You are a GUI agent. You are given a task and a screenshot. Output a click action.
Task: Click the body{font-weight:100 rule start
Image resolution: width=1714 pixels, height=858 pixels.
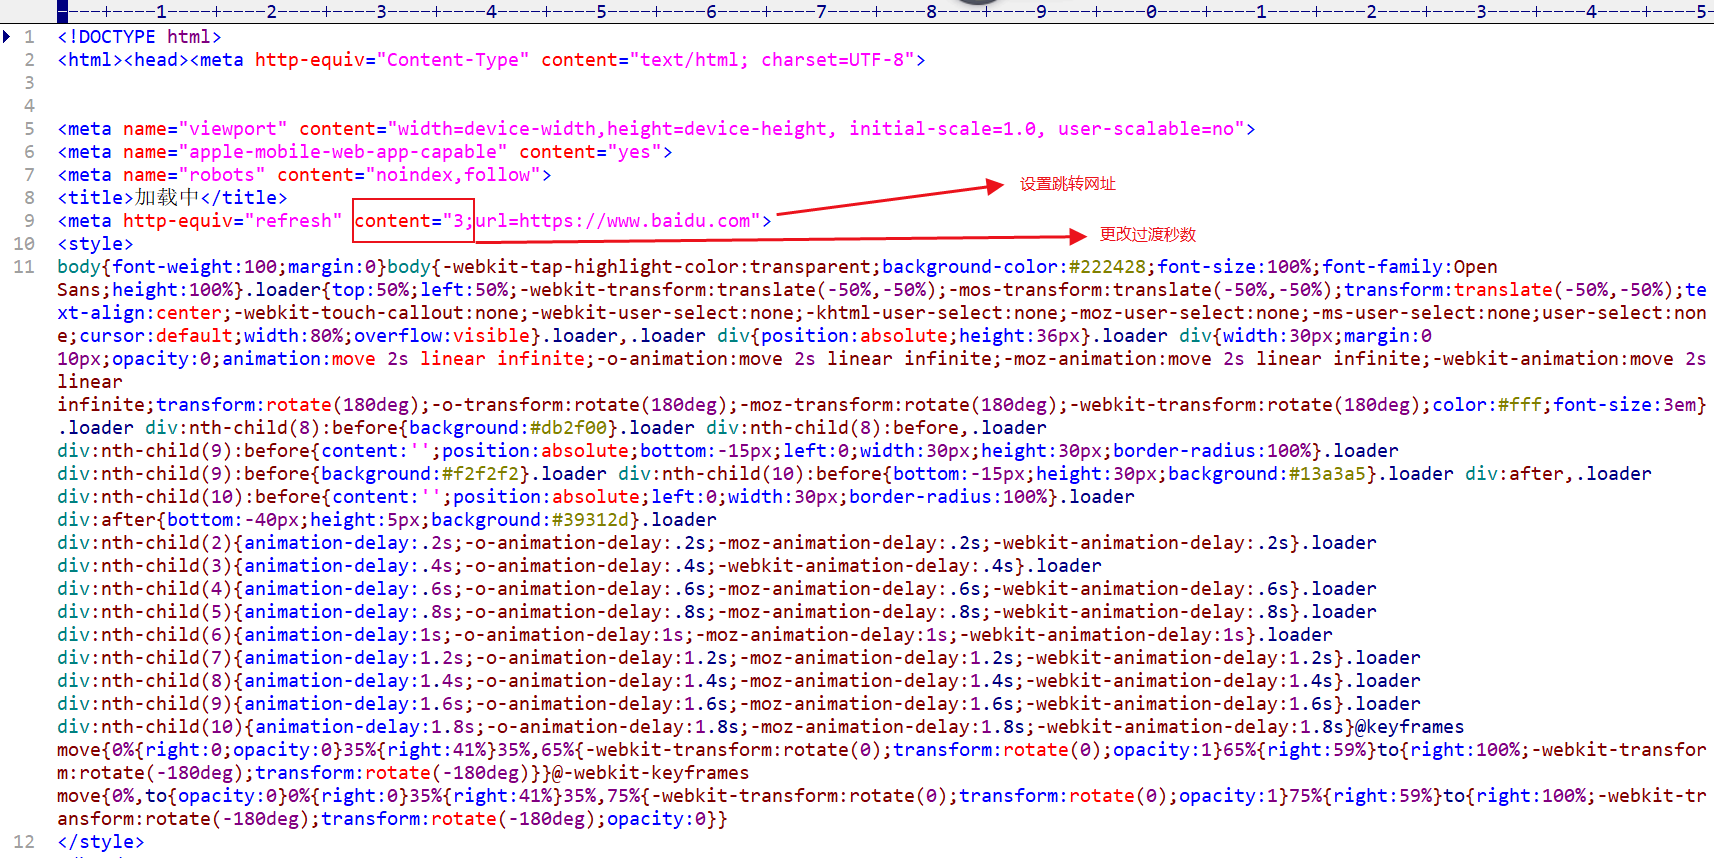167,267
